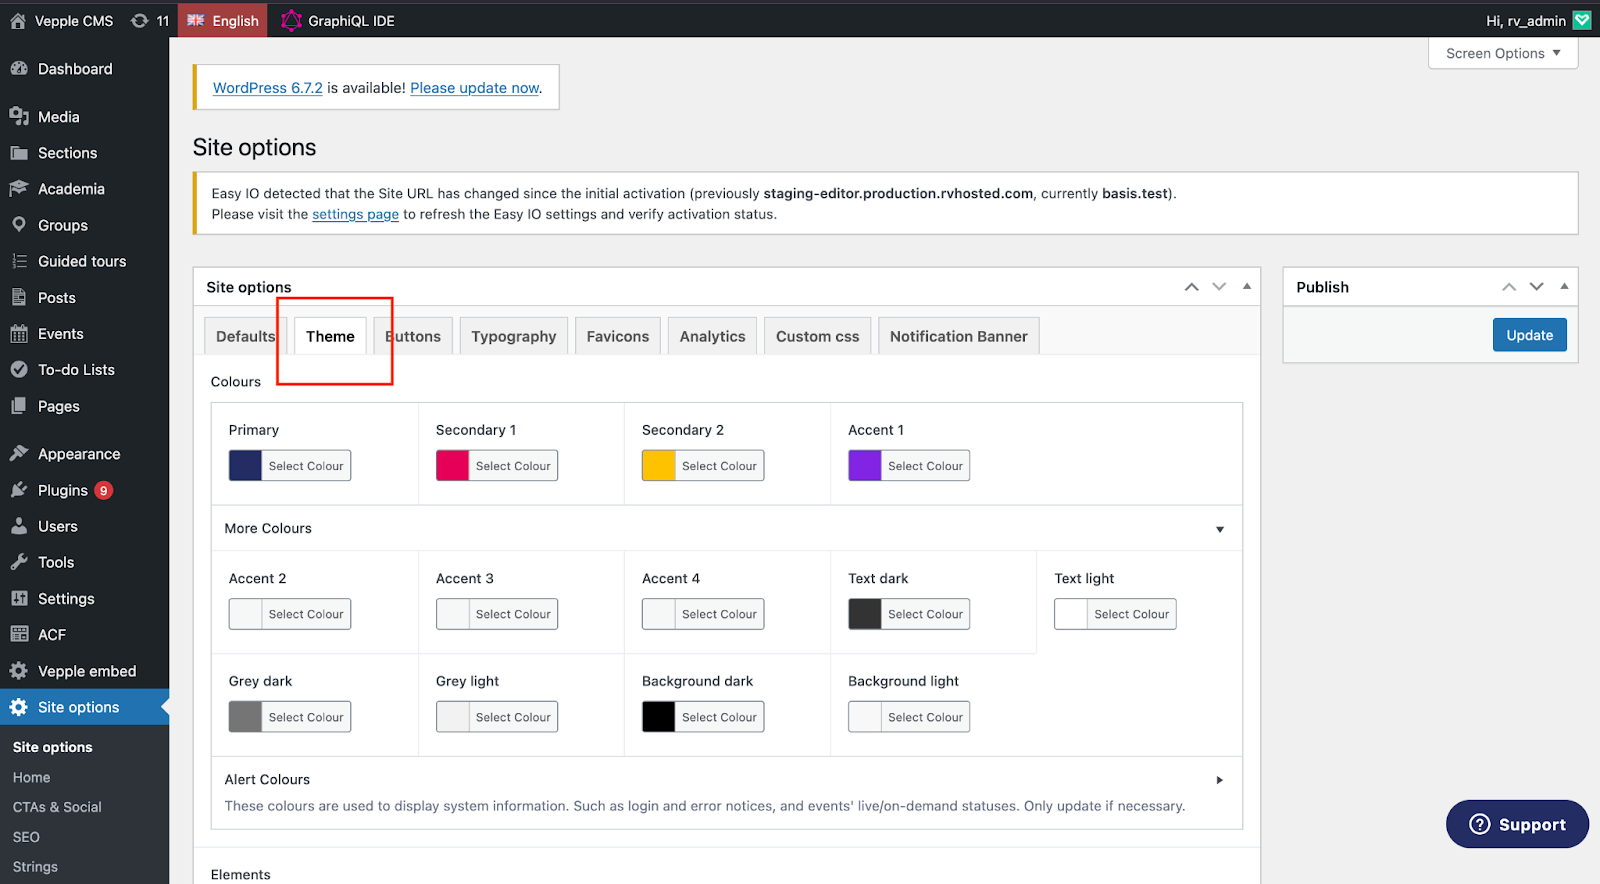This screenshot has width=1600, height=884.
Task: Click Select Colour for Background light
Action: click(925, 717)
